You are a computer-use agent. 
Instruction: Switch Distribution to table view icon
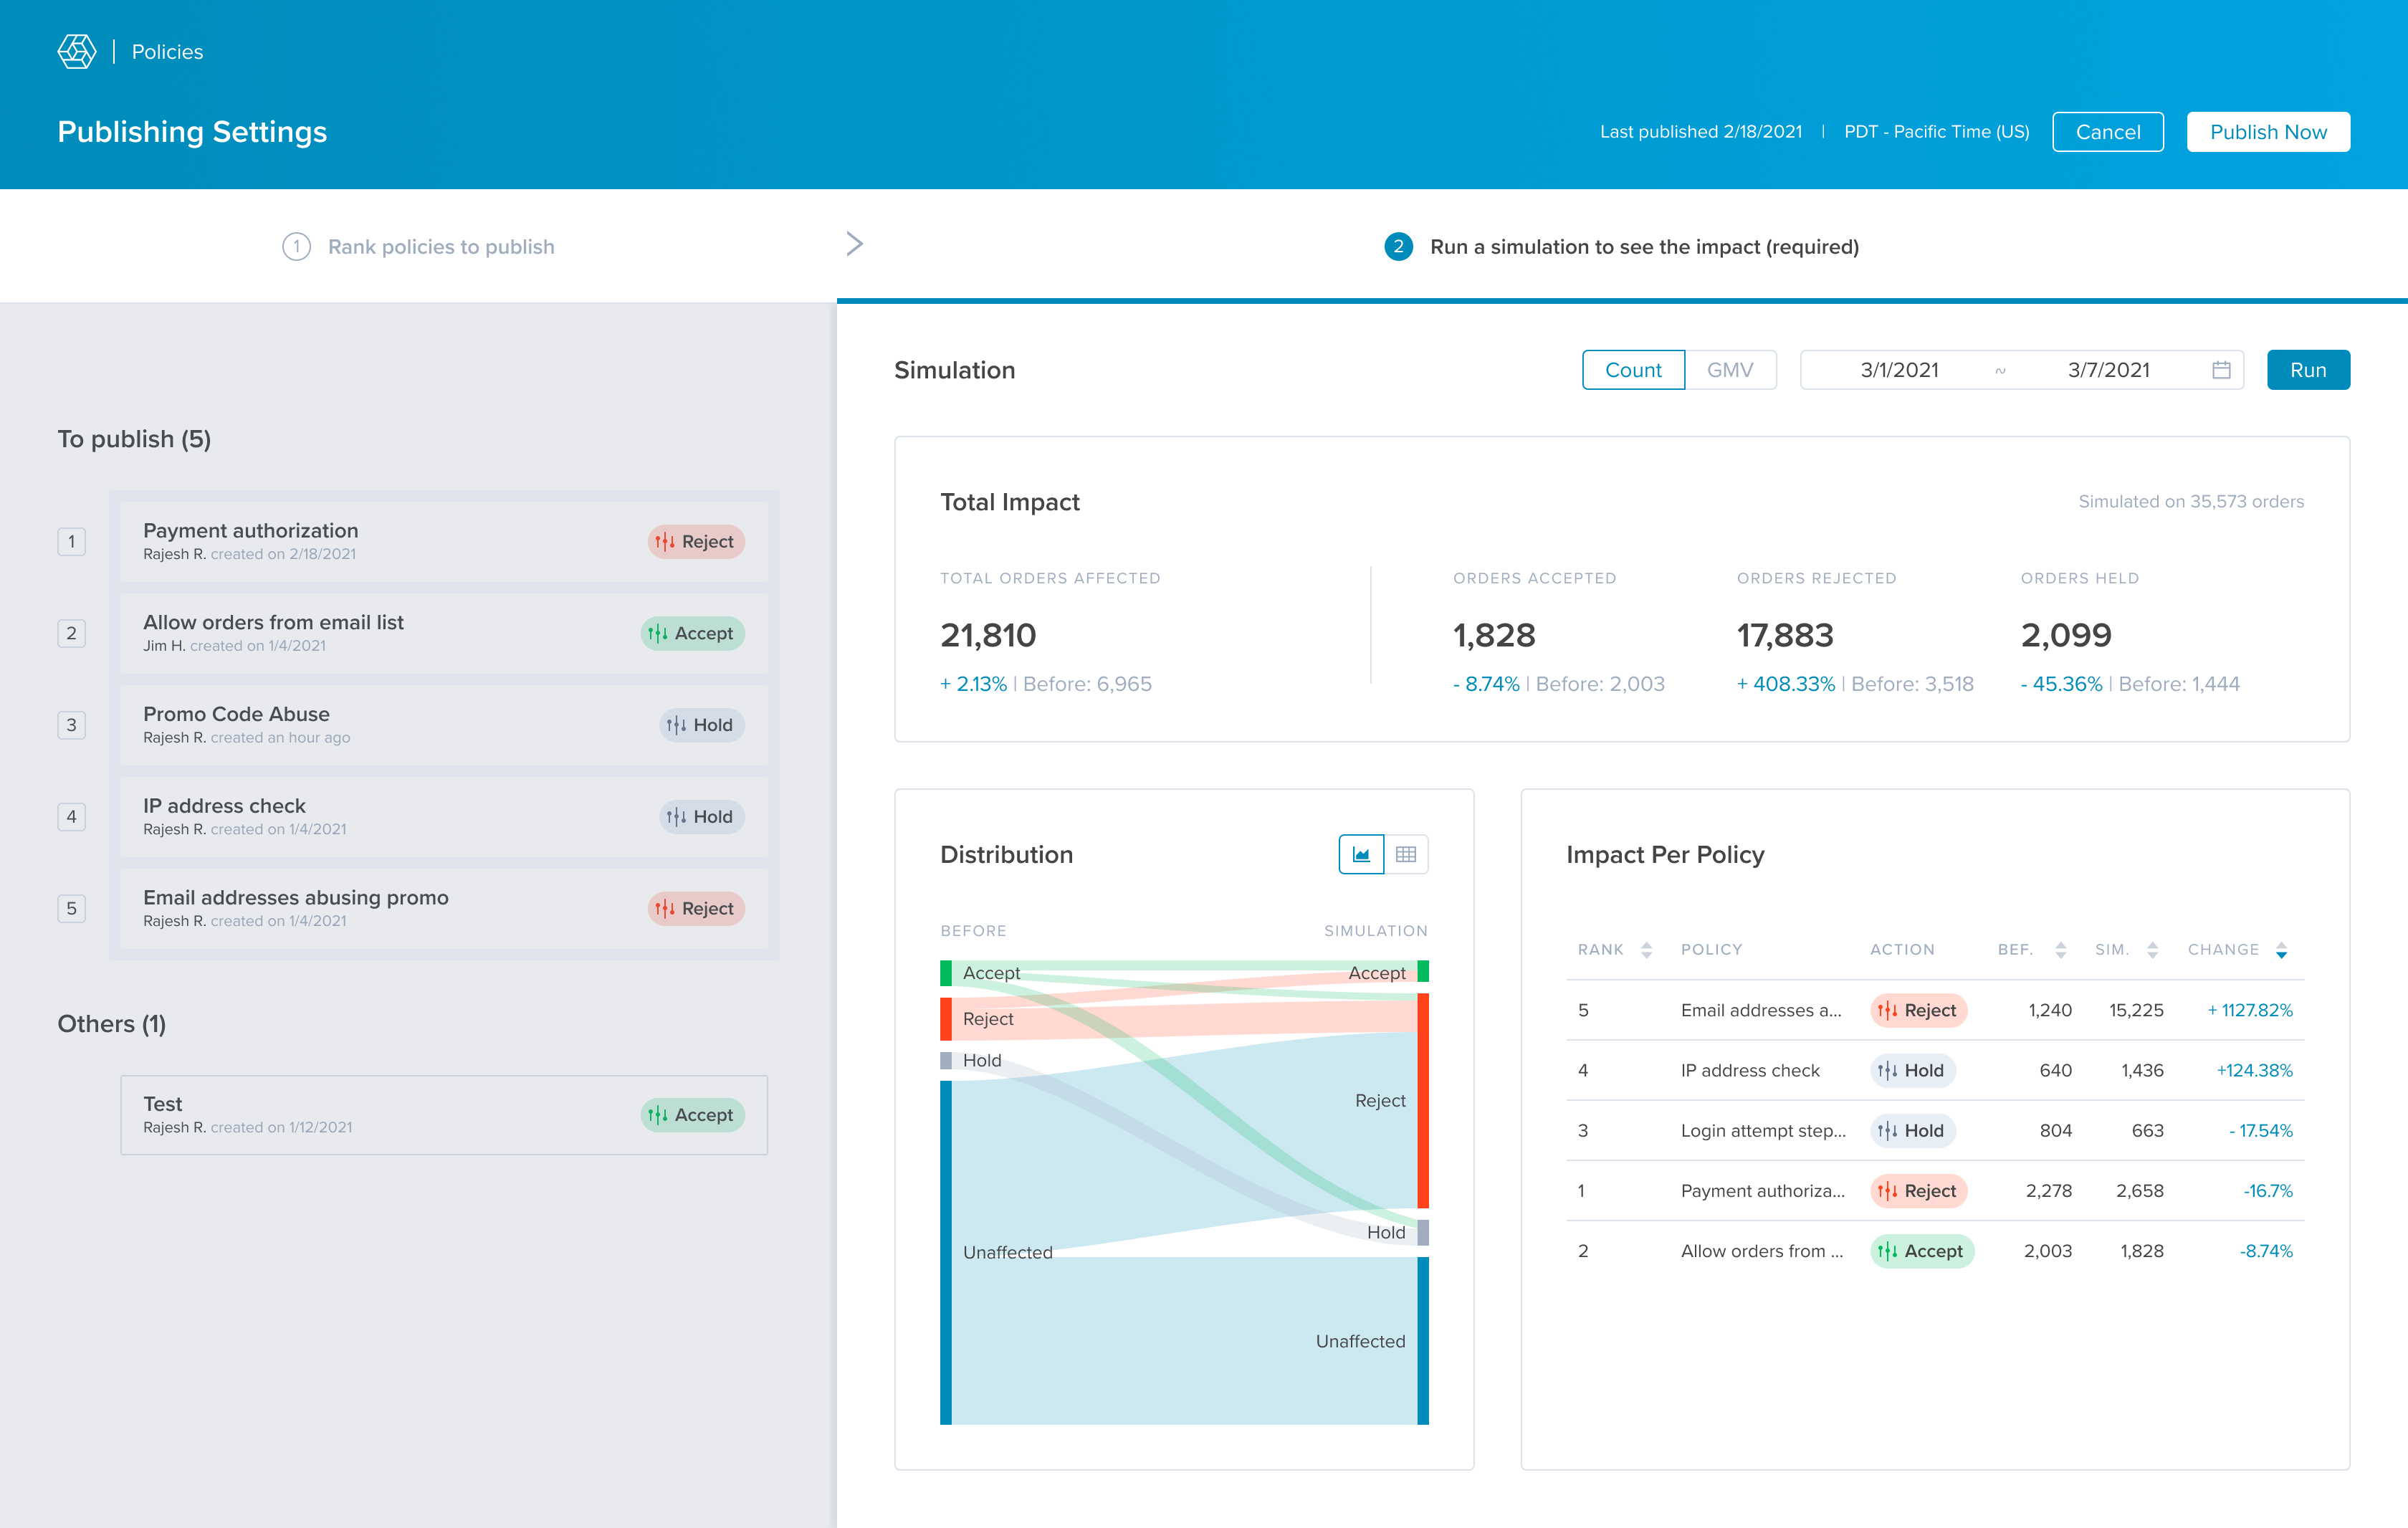[1405, 854]
